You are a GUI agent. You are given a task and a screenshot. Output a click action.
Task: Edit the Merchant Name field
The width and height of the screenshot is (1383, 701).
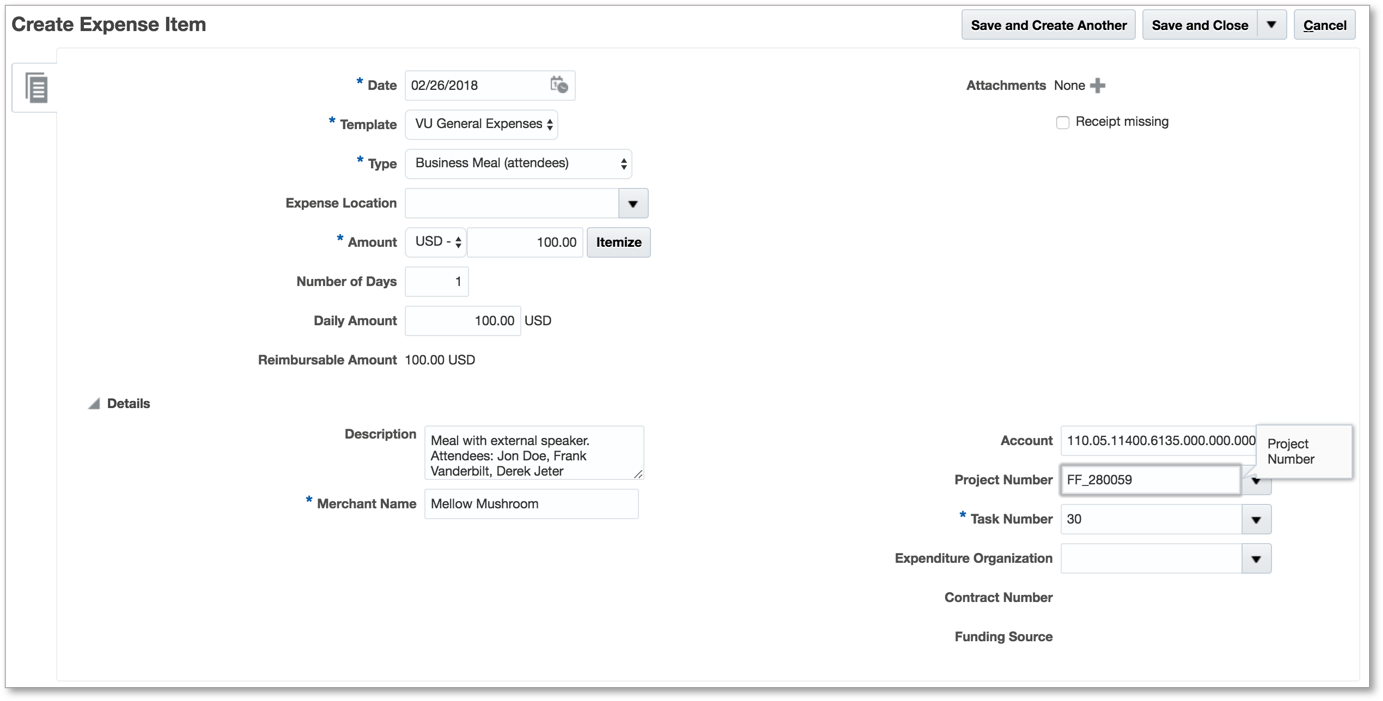(531, 504)
